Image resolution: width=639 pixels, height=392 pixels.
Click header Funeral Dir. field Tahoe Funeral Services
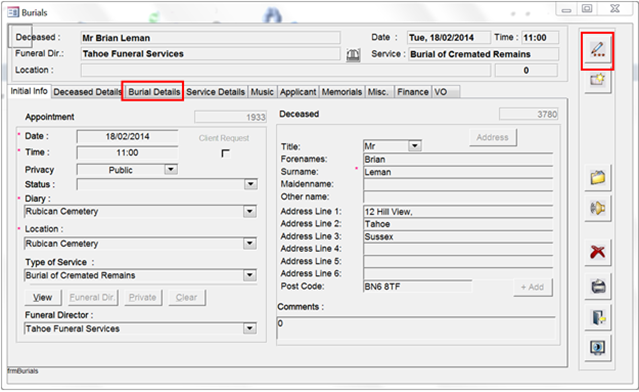pyautogui.click(x=210, y=54)
